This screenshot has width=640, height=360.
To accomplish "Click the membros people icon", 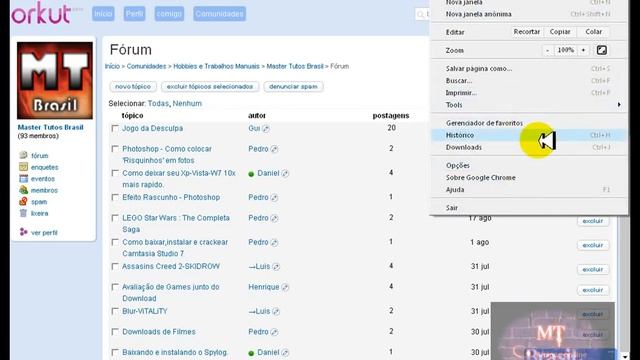I will 23,190.
